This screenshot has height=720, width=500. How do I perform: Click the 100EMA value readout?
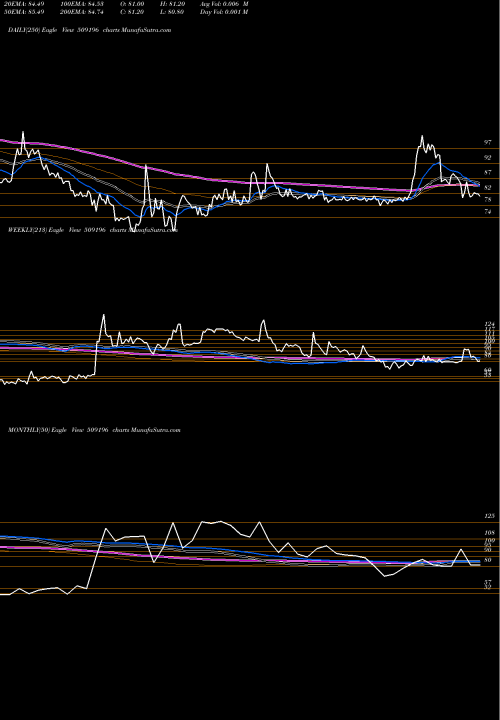coord(82,4)
